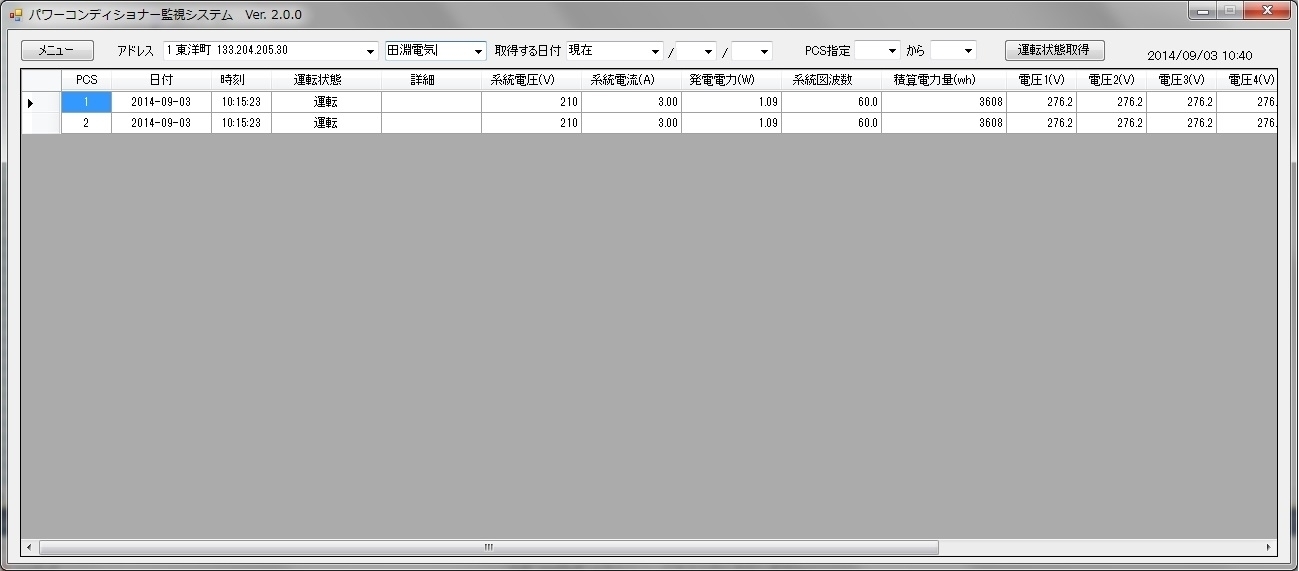Click the 運転 status in PCS 1 row
The image size is (1299, 571).
[x=327, y=102]
